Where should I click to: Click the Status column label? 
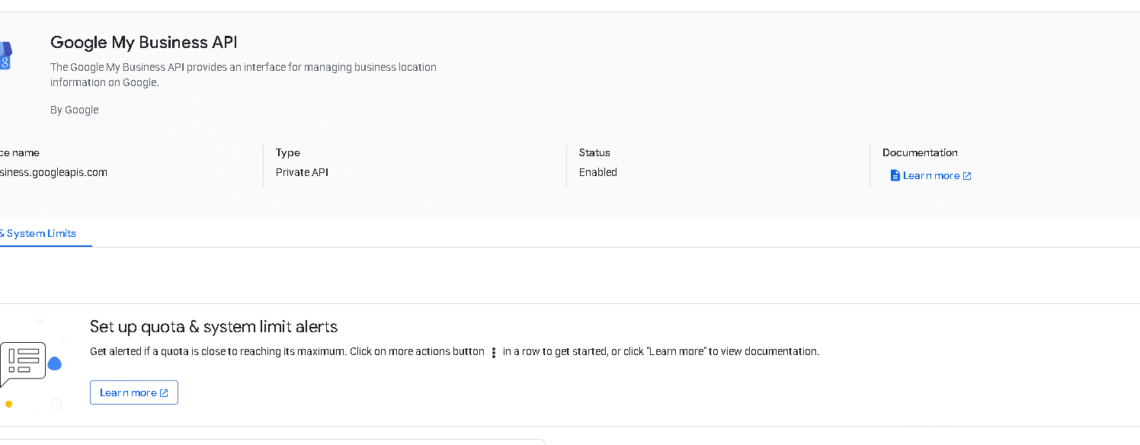(x=594, y=153)
